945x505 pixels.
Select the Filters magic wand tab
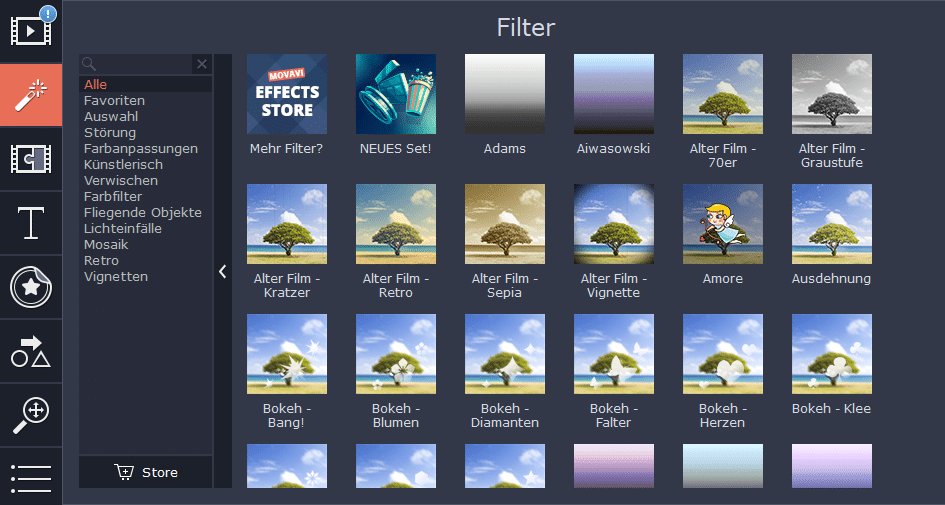(31, 95)
